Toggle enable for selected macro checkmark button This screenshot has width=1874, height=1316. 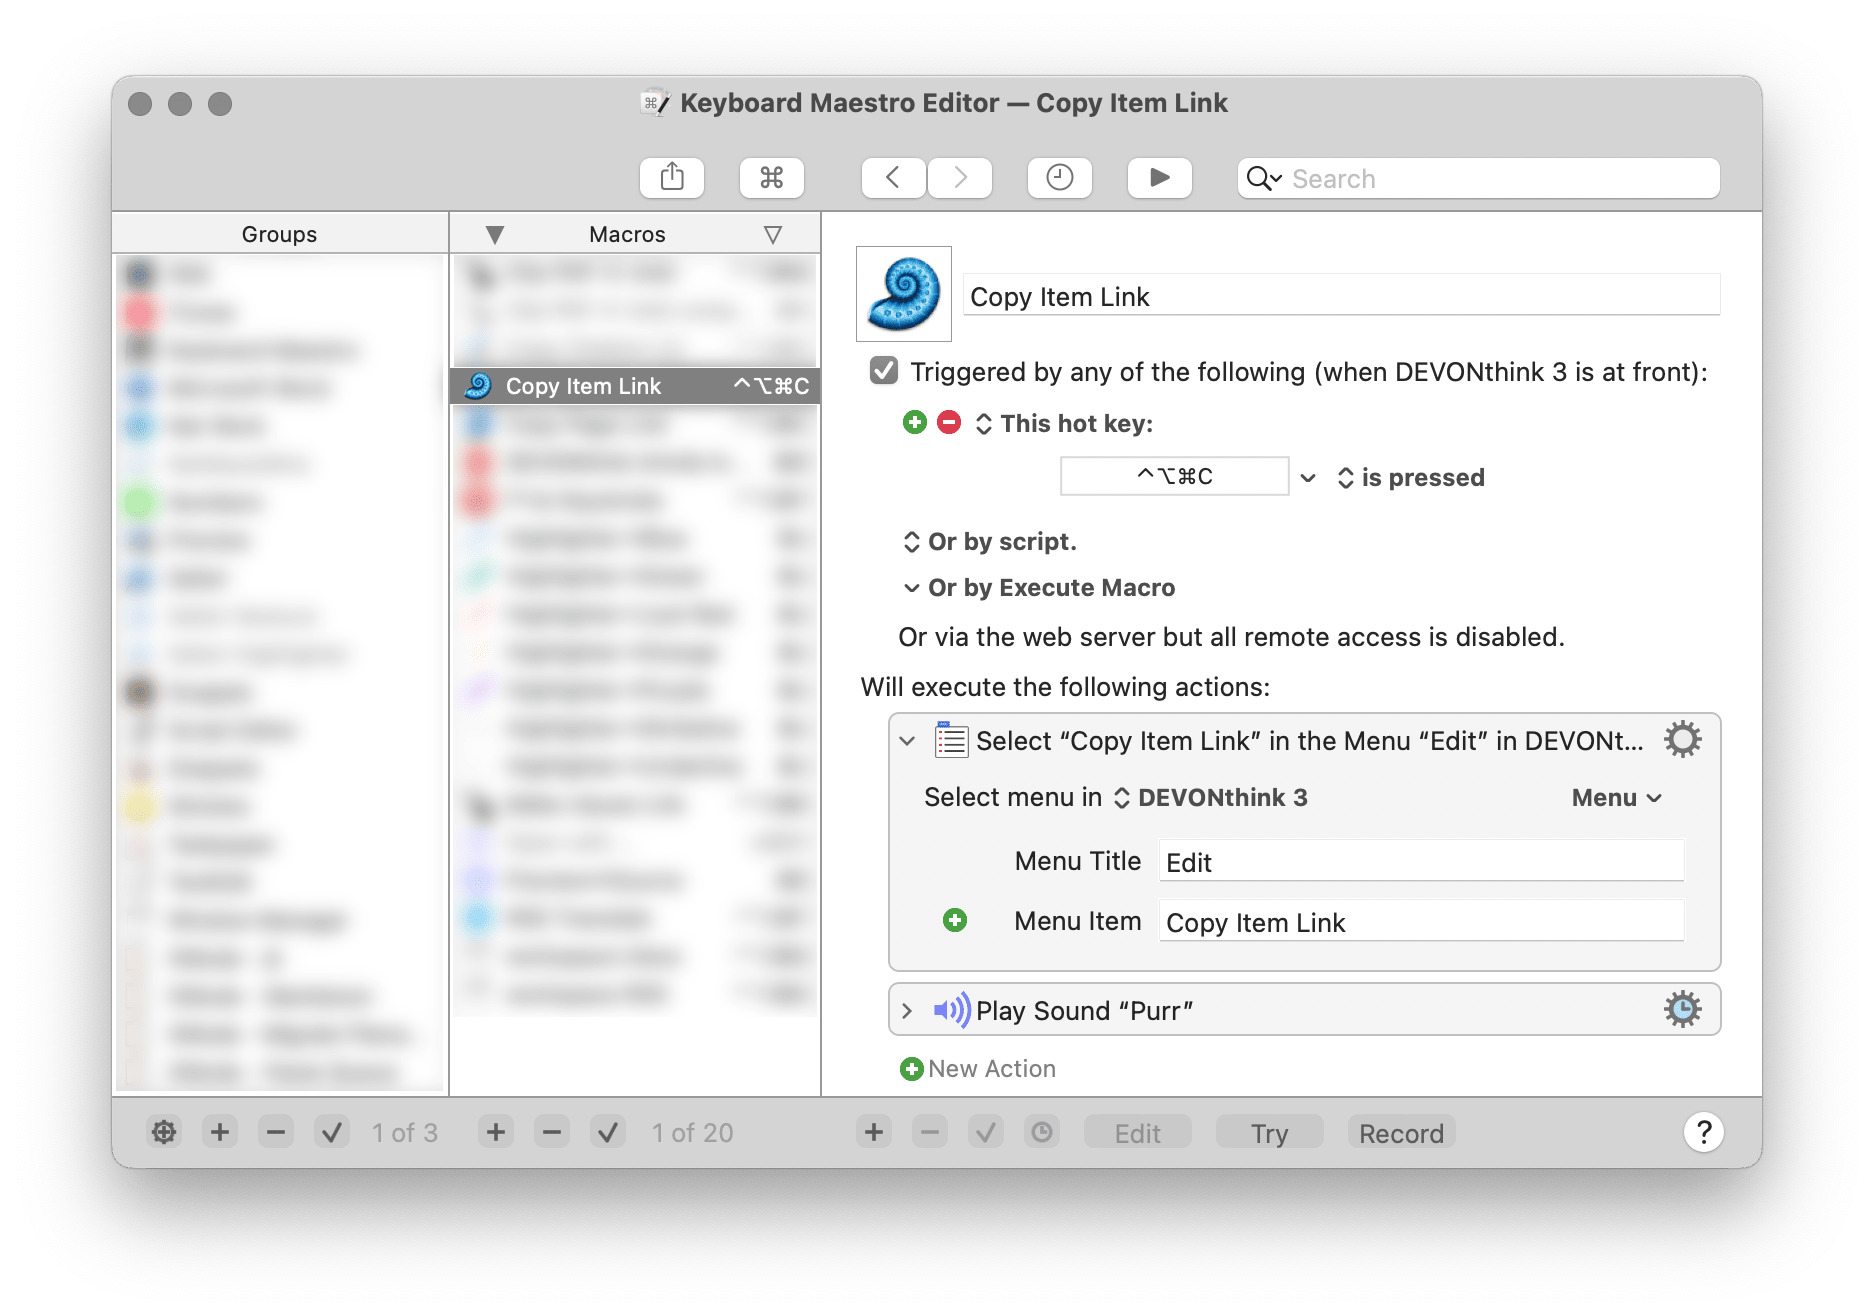pos(608,1132)
